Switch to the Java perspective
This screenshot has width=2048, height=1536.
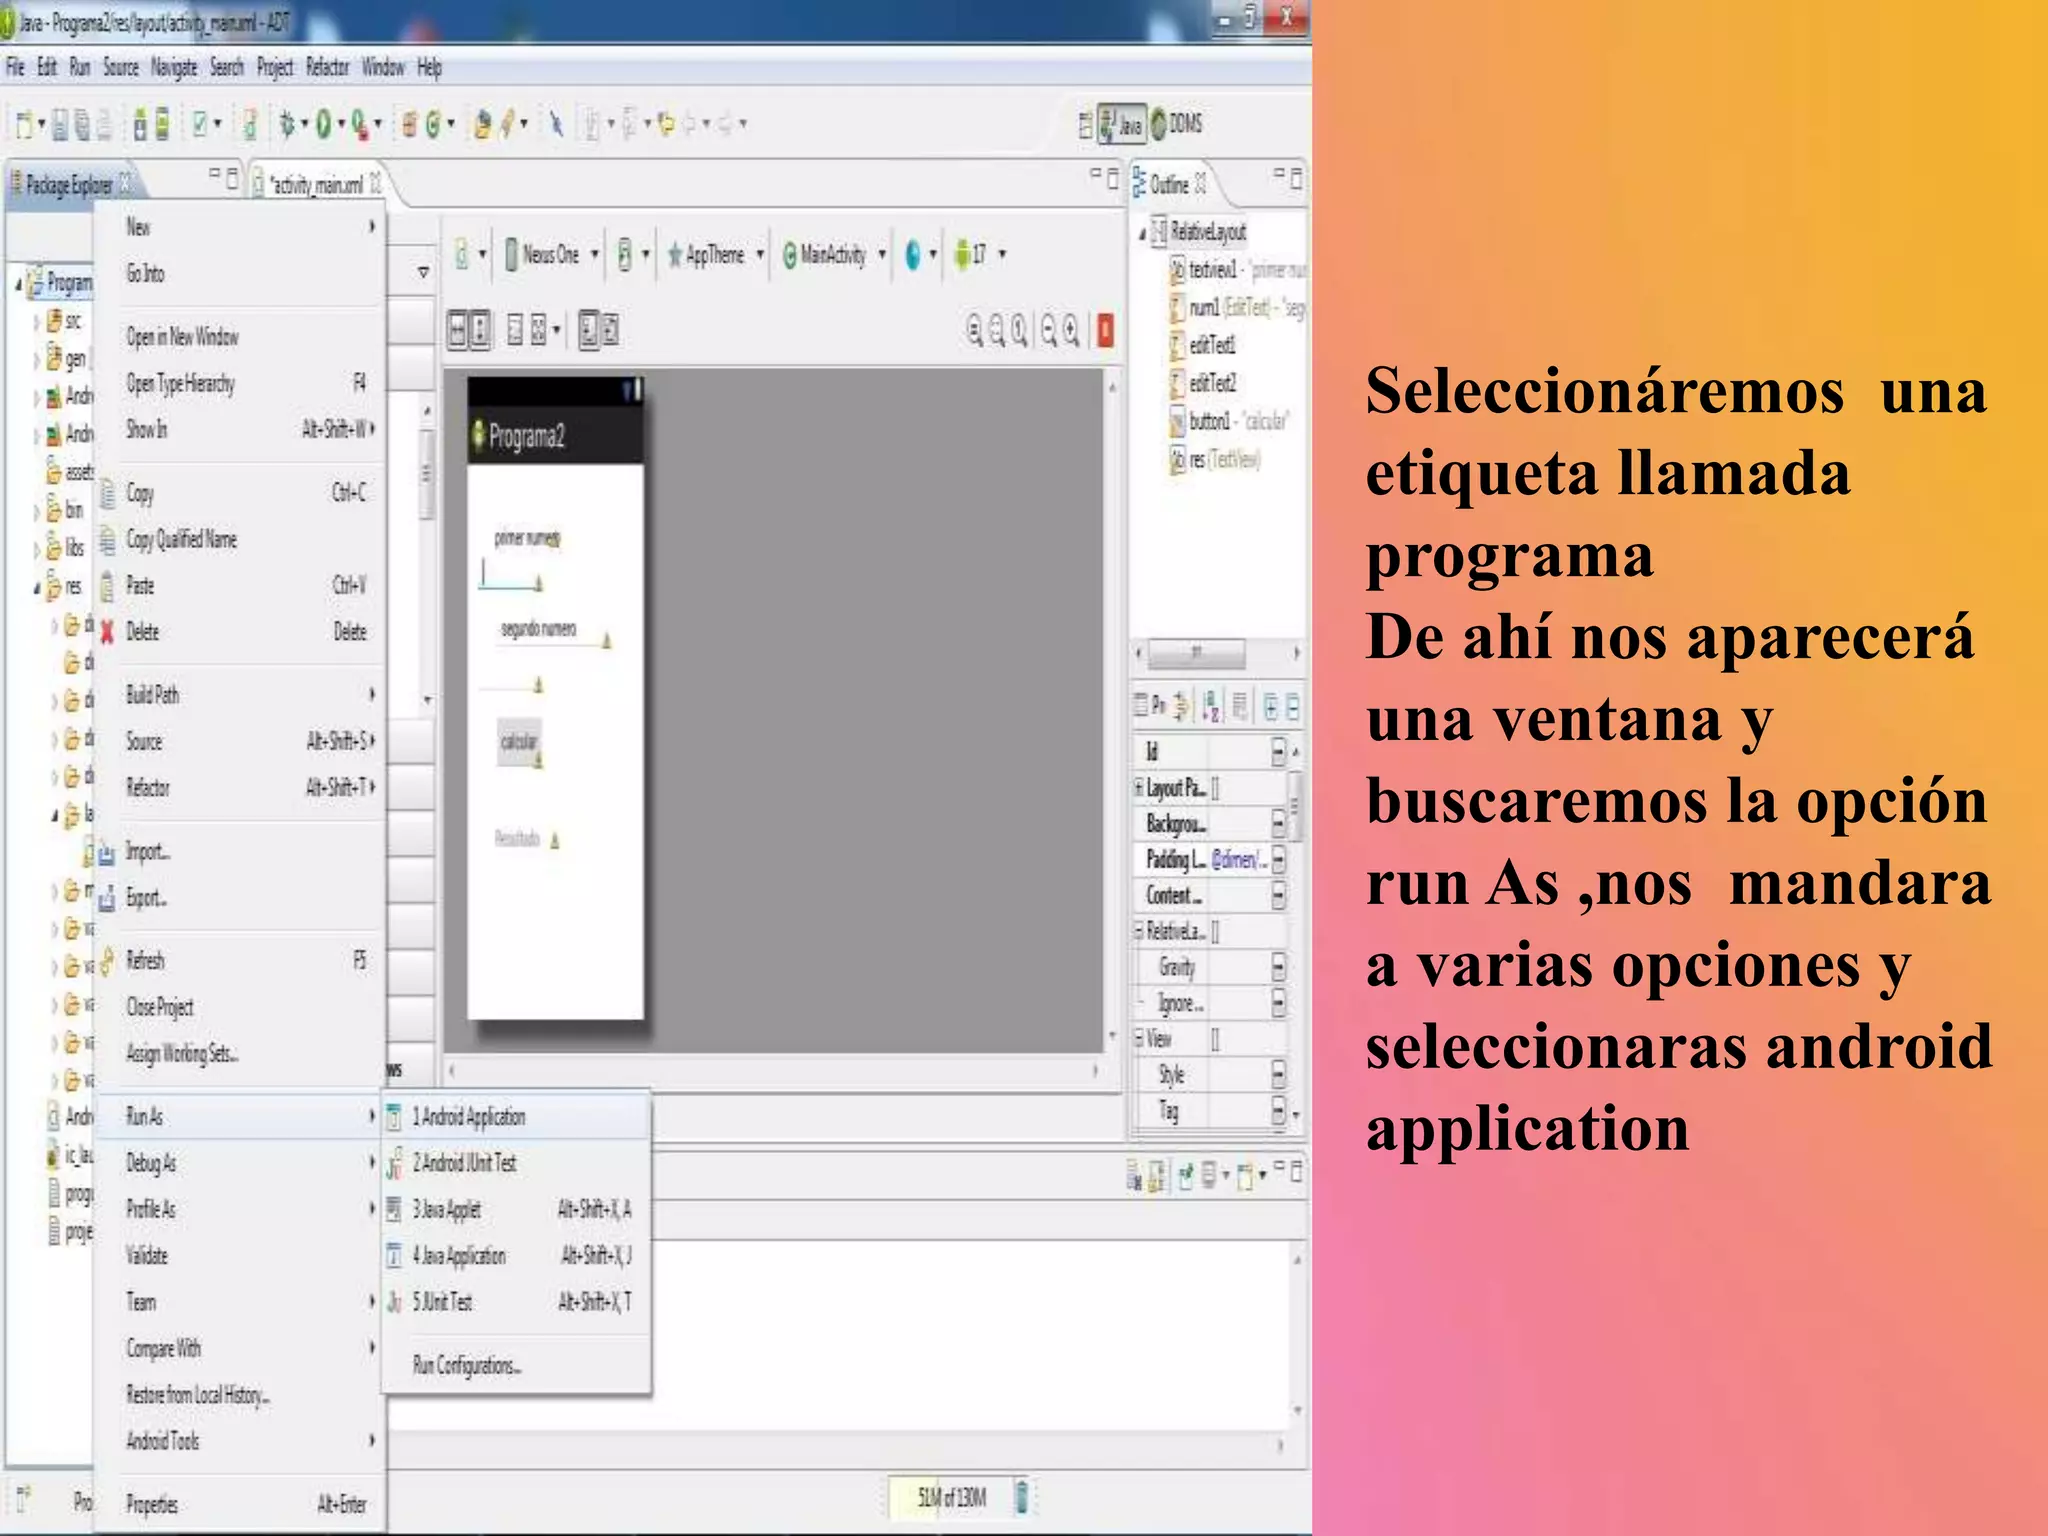[x=1121, y=124]
